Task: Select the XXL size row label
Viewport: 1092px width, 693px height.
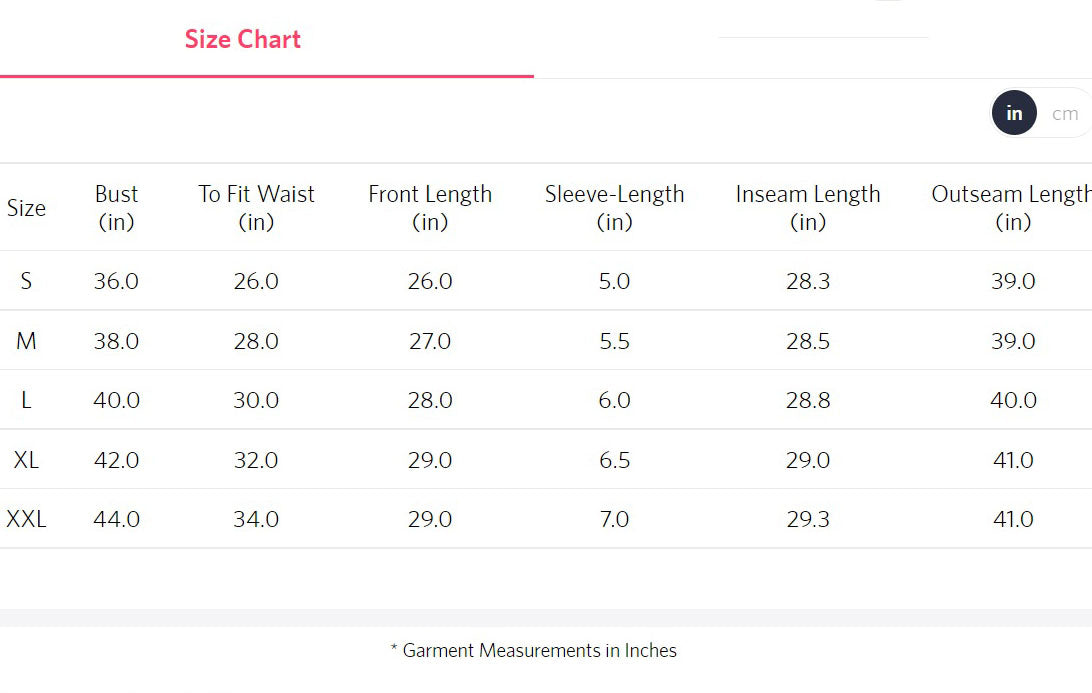Action: 26,519
